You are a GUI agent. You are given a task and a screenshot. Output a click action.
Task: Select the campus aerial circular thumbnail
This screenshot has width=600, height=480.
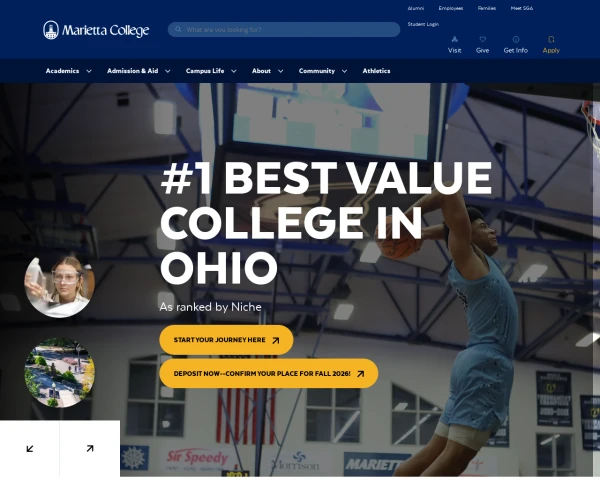coord(59,372)
